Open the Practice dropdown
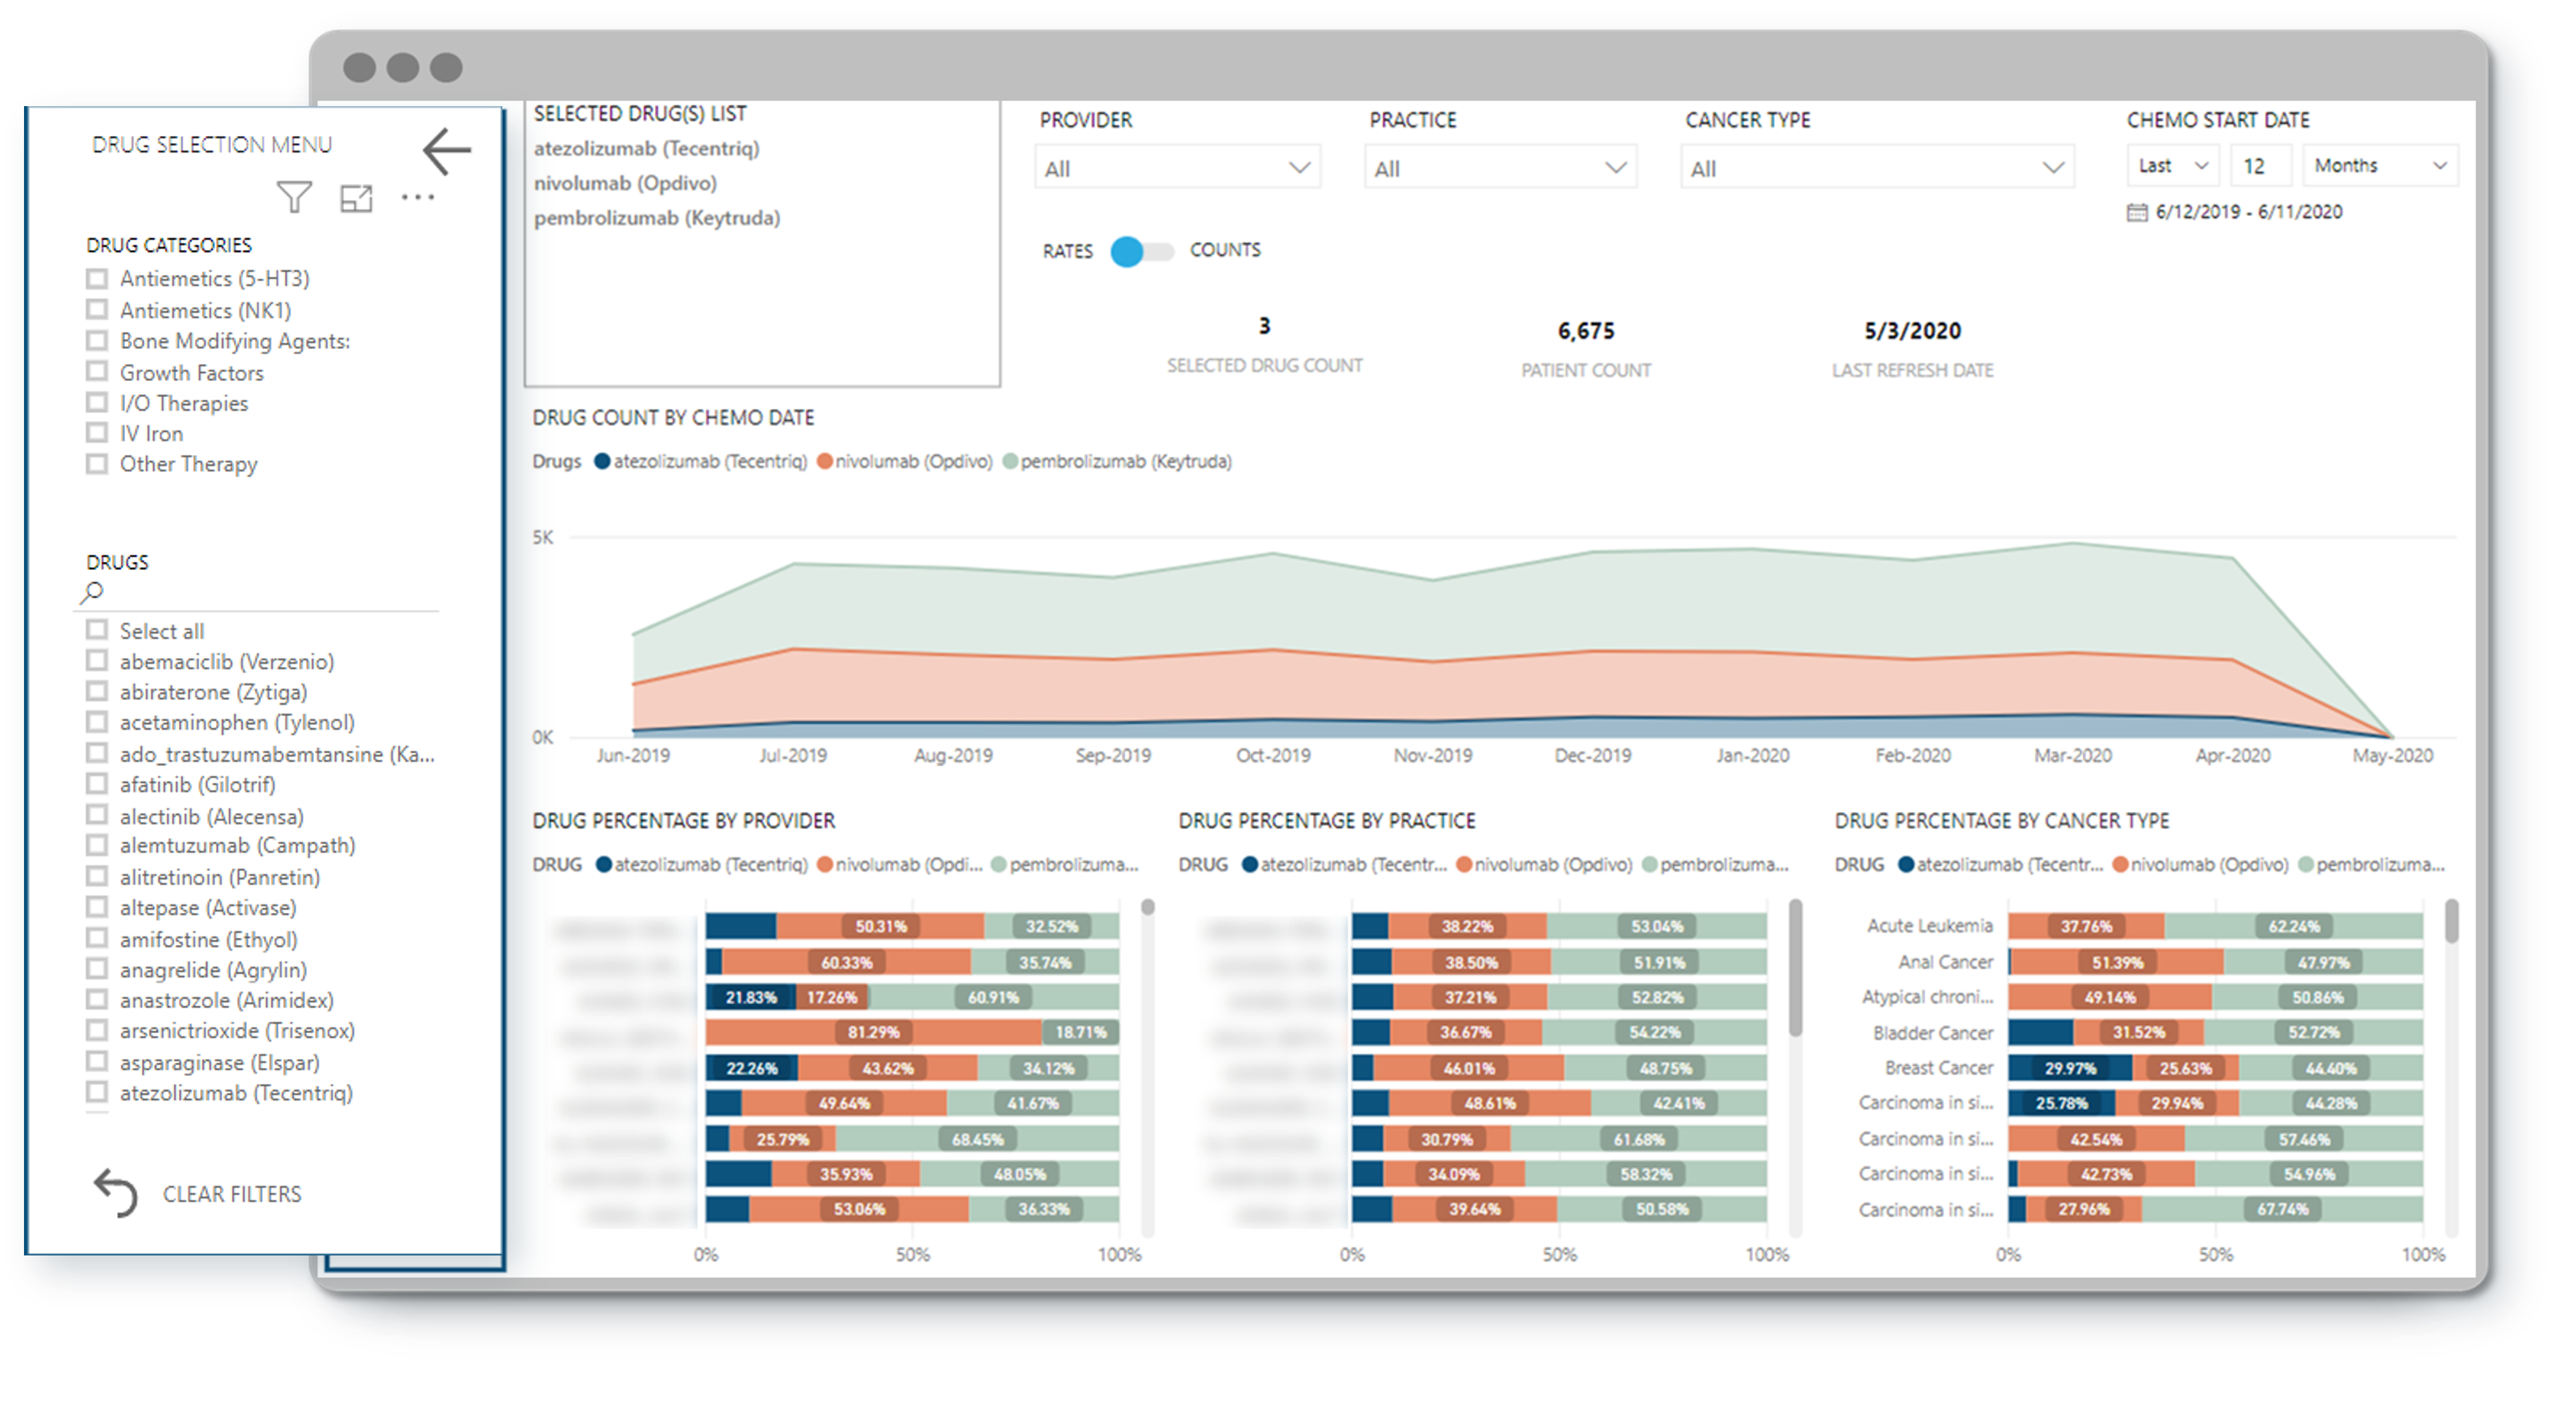This screenshot has height=1427, width=2576. 1500,167
